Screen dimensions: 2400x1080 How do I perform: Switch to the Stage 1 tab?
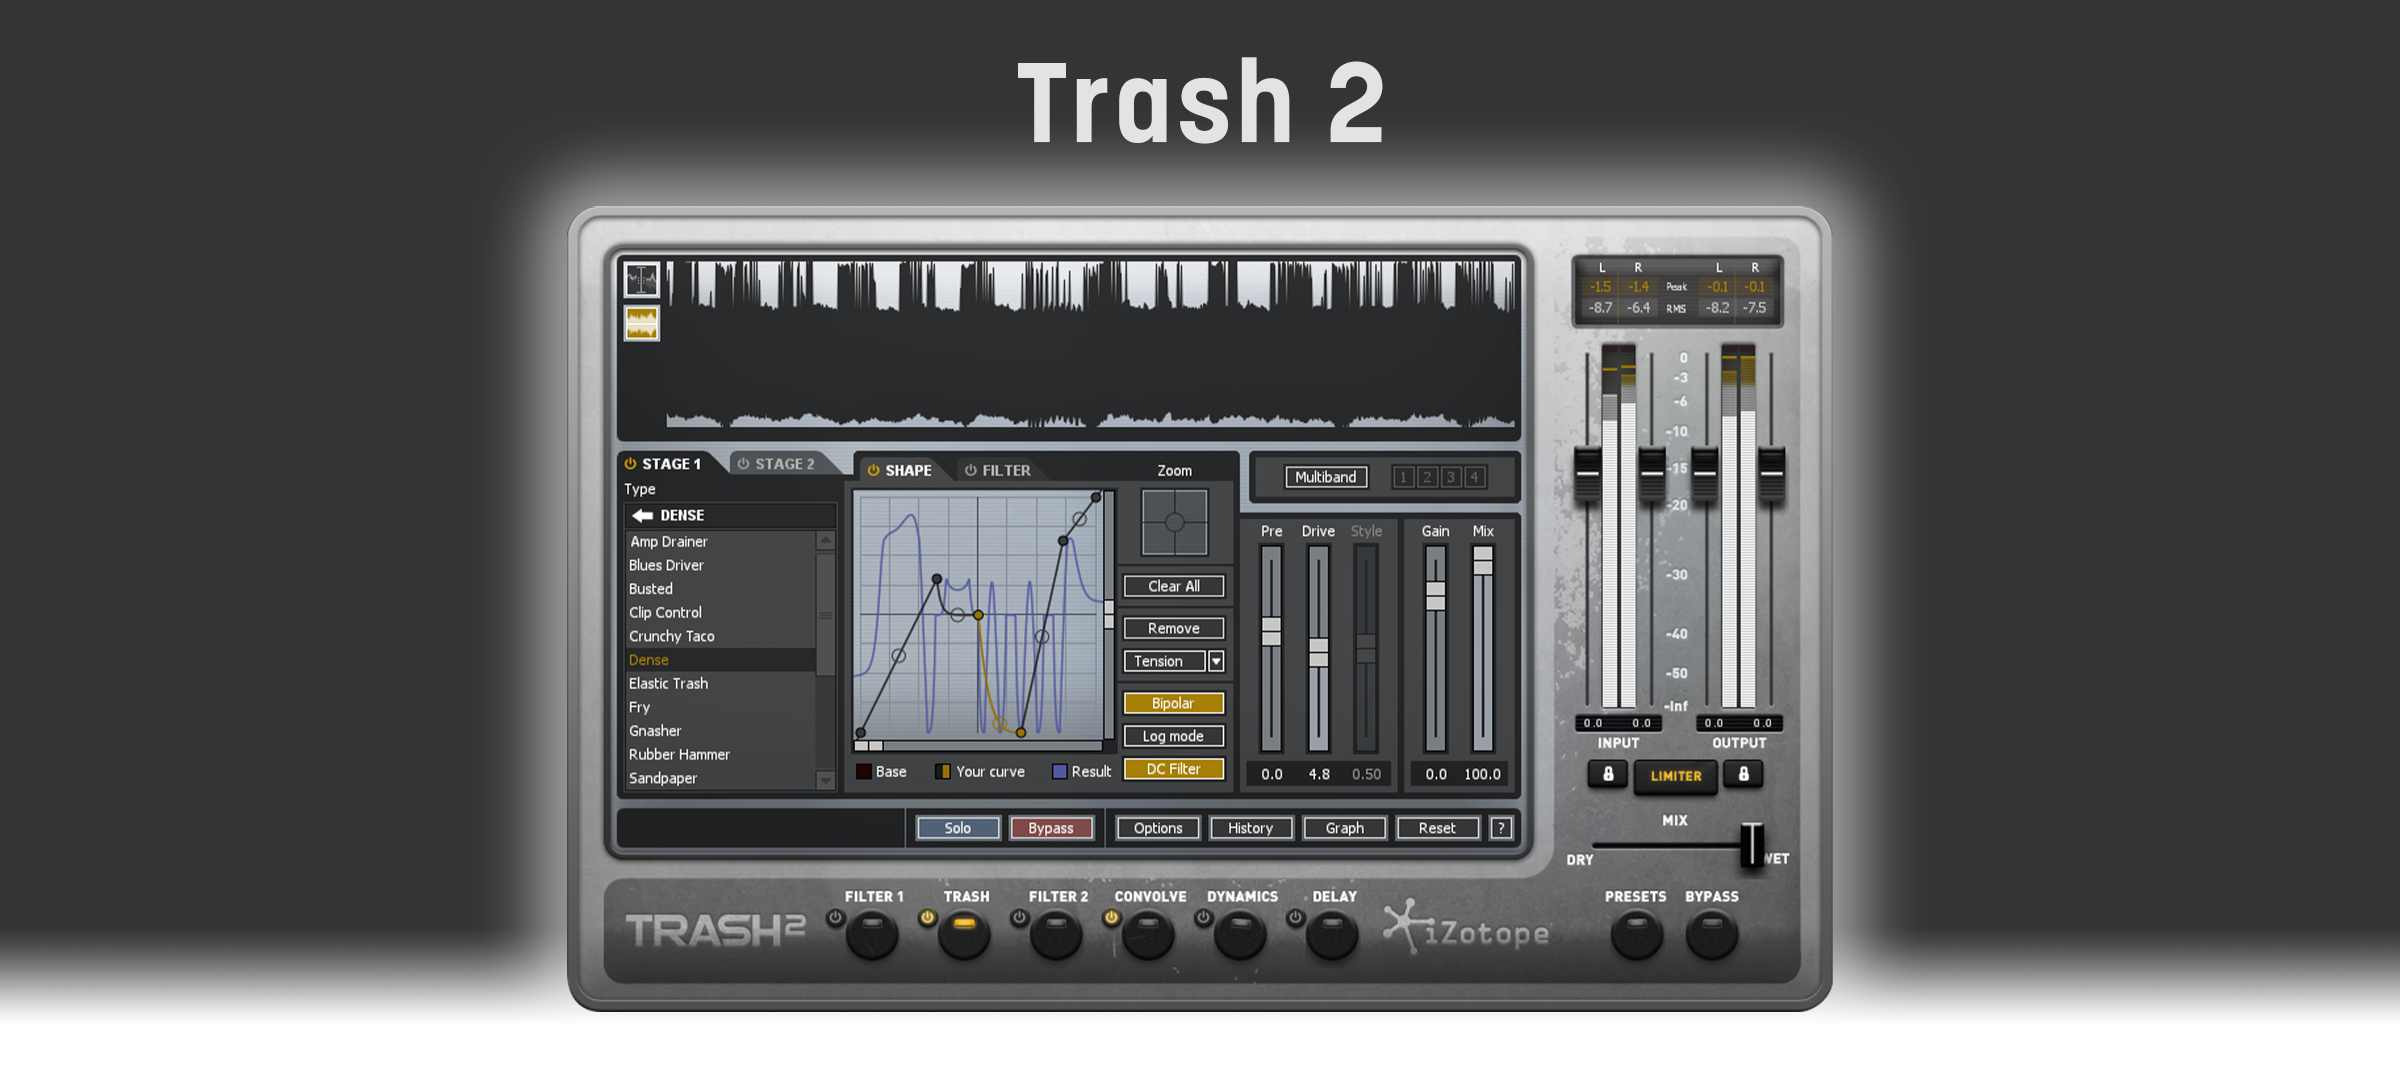[x=670, y=464]
